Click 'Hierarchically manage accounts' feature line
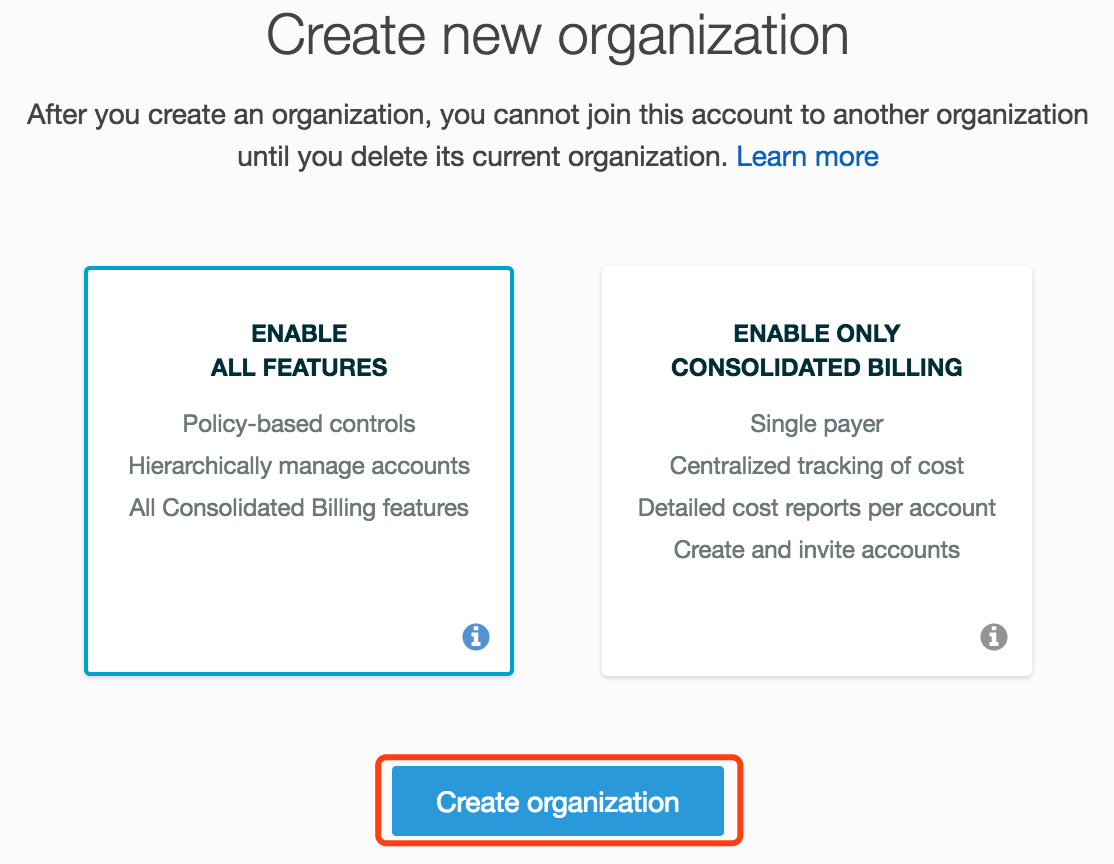This screenshot has width=1114, height=864. pos(299,466)
